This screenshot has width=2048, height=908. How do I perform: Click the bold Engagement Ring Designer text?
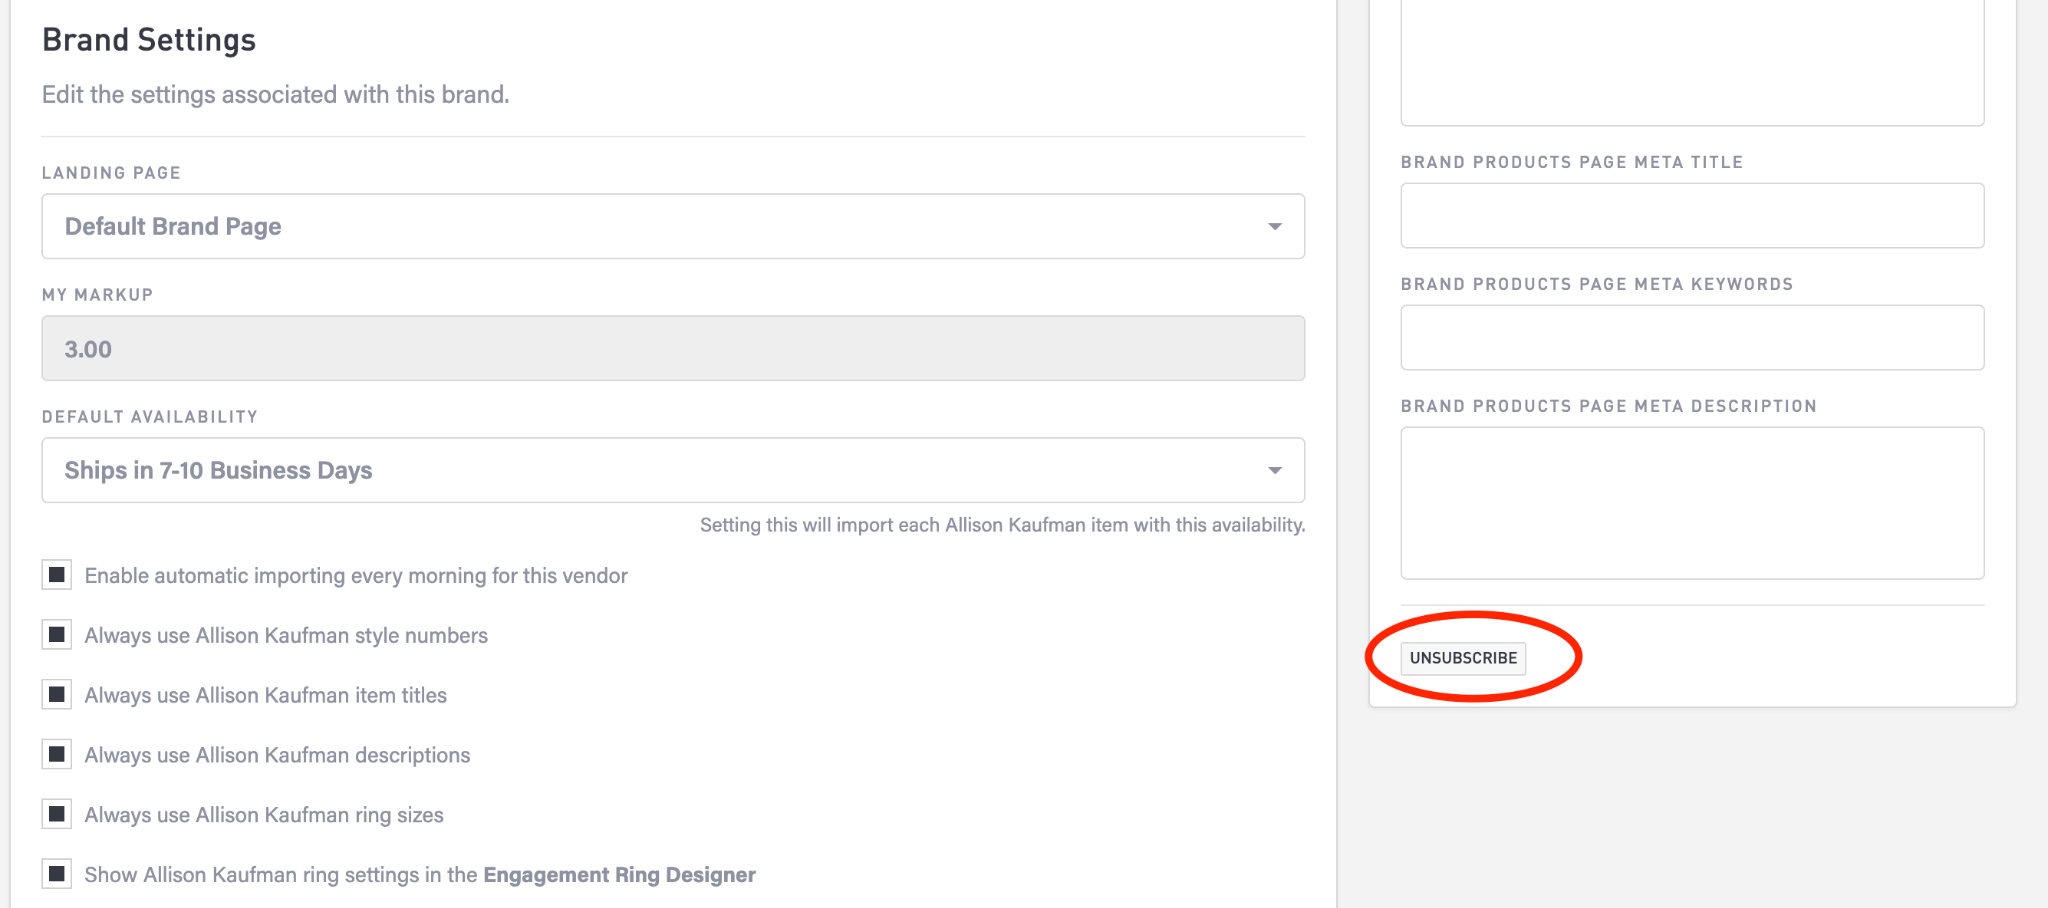pyautogui.click(x=619, y=875)
